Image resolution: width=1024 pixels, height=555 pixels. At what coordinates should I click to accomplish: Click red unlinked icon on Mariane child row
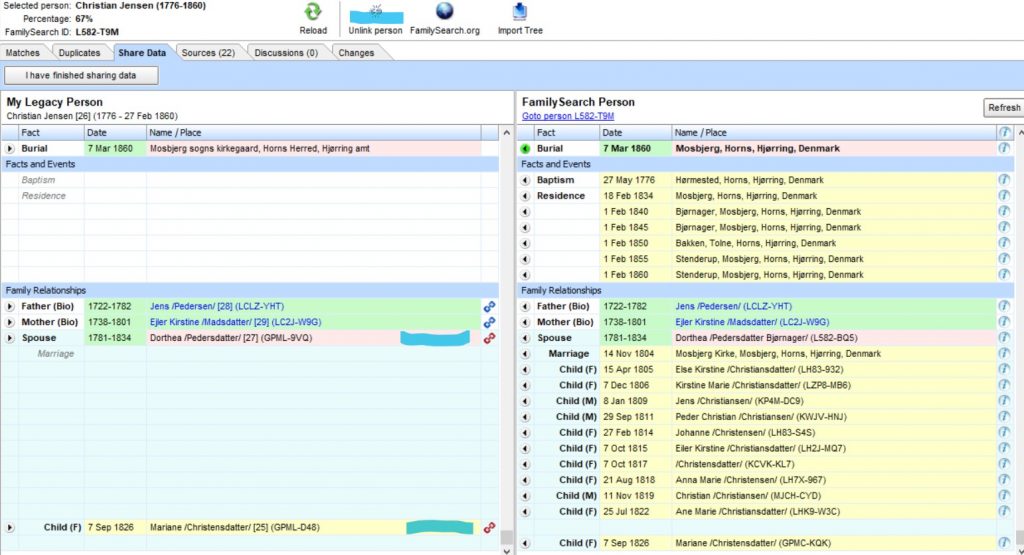pyautogui.click(x=489, y=527)
